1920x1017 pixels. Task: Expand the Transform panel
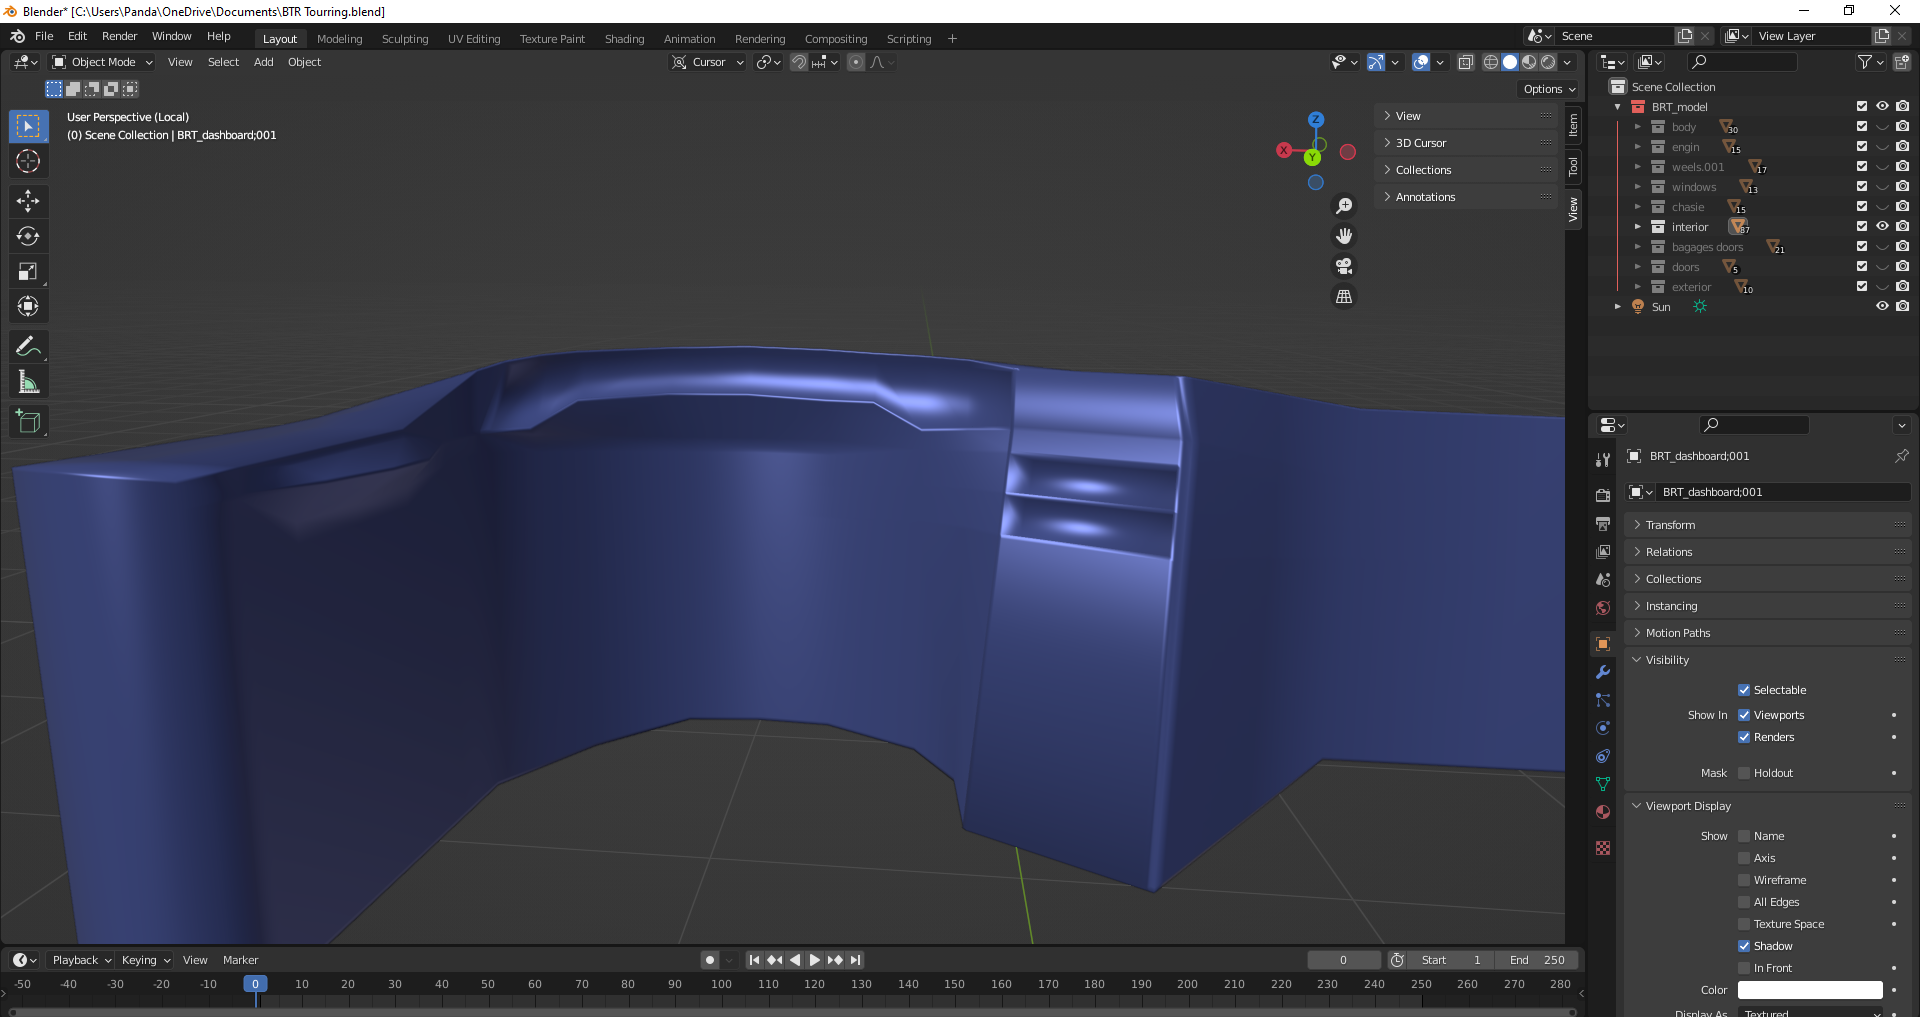(x=1670, y=525)
